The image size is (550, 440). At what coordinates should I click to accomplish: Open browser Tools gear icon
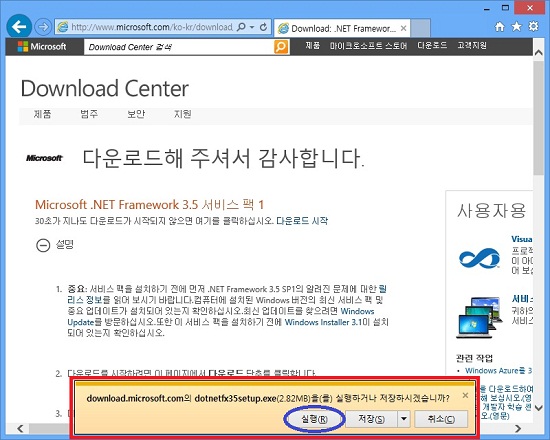click(534, 26)
